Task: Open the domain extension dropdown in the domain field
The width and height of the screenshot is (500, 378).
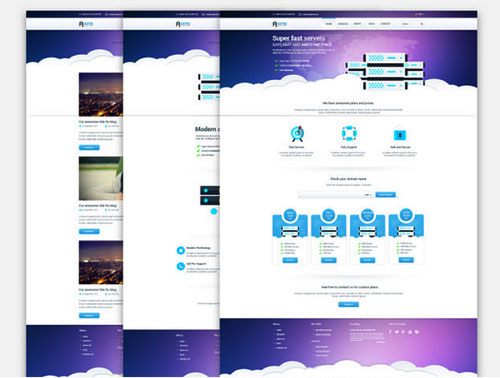Action: 368,195
